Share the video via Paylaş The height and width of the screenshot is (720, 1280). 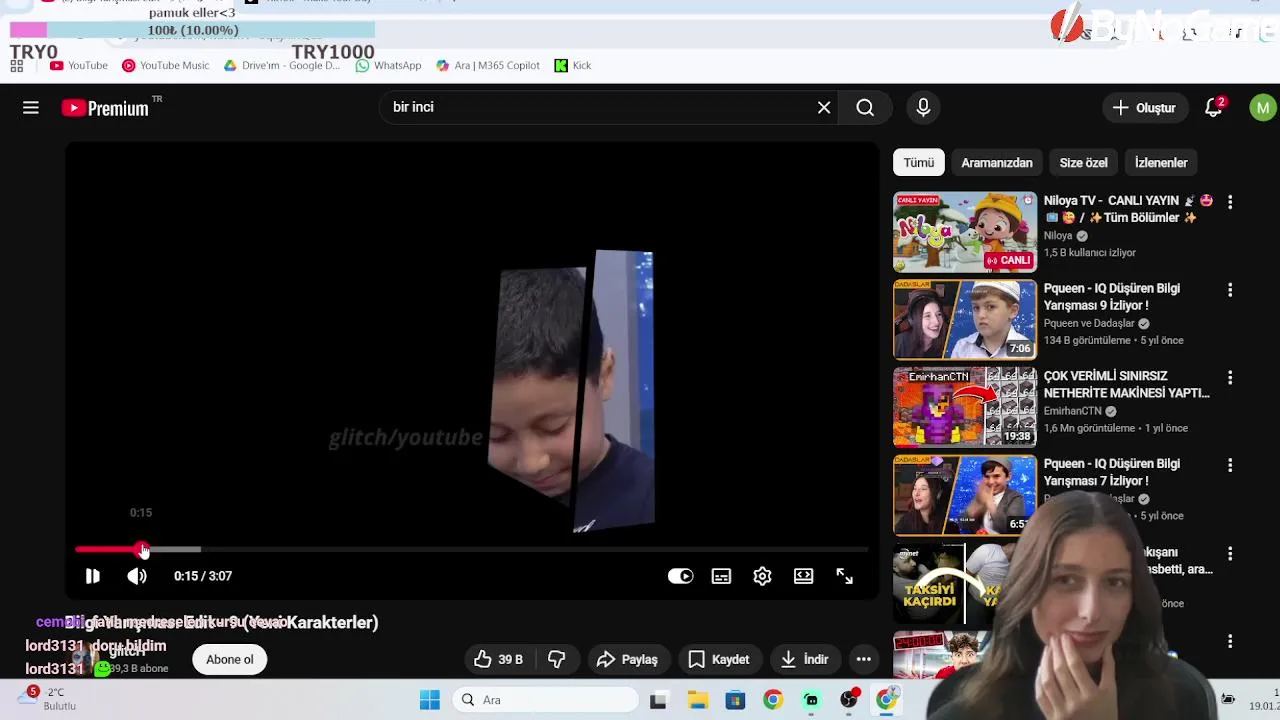pos(627,659)
